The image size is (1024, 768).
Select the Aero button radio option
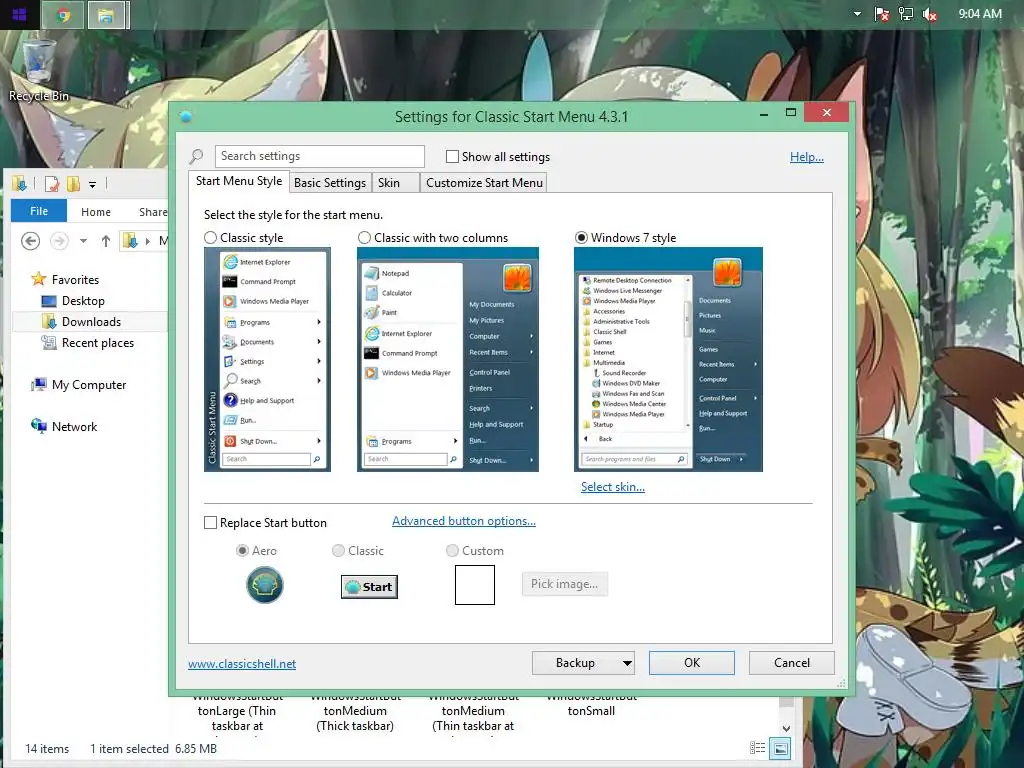coord(242,551)
